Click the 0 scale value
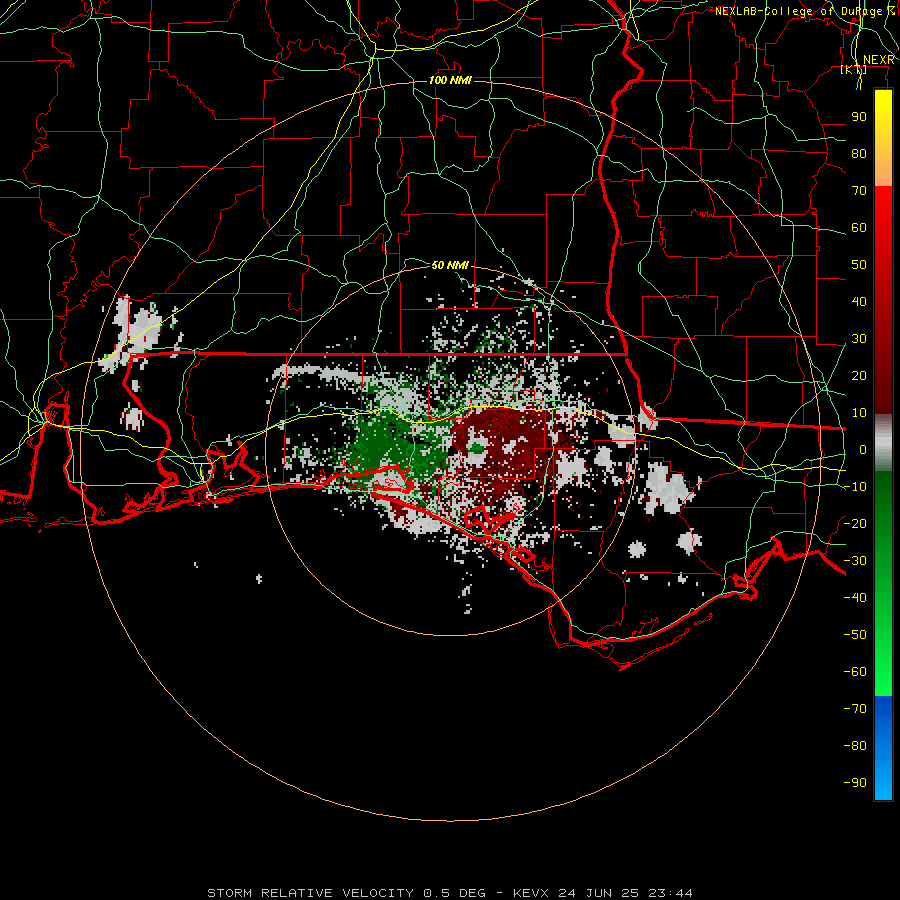The image size is (900, 900). [x=863, y=449]
